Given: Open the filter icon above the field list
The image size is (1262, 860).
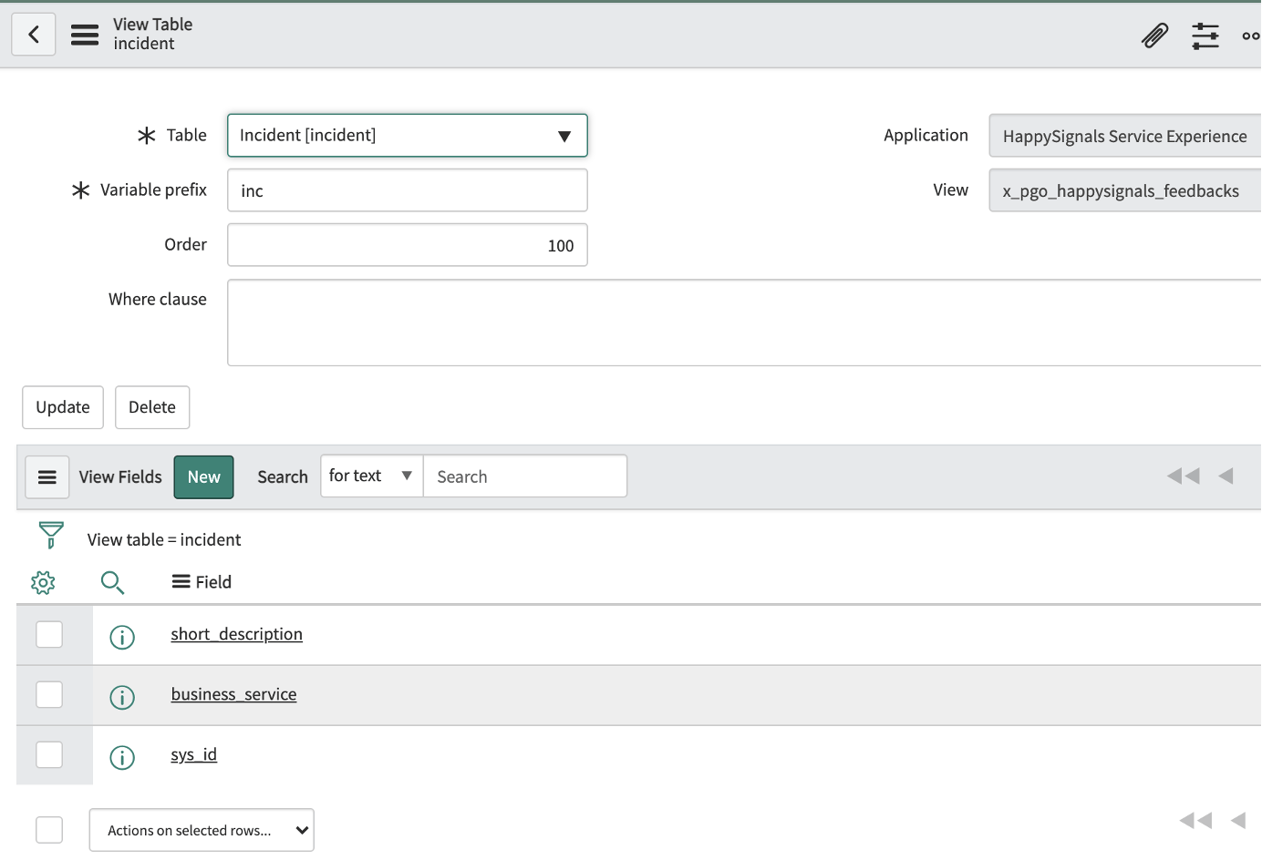Looking at the screenshot, I should click(x=49, y=536).
